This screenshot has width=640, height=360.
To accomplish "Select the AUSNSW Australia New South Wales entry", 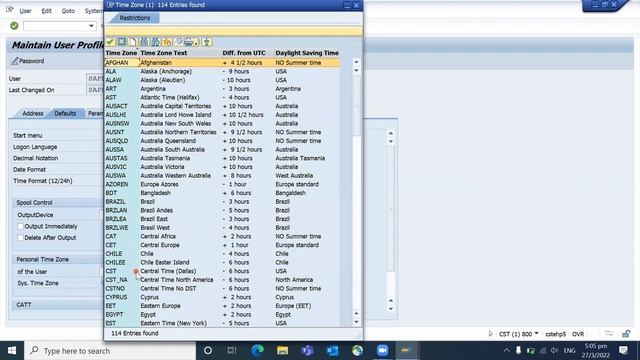I will [x=222, y=123].
